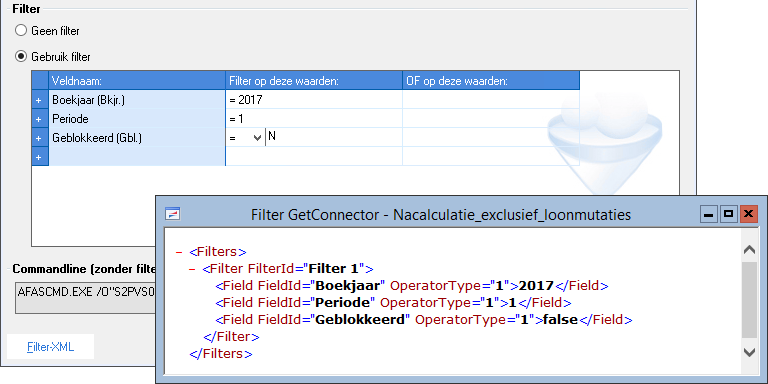The height and width of the screenshot is (384, 768).
Task: Open the operator dropdown in Geblokkeerd row
Action: pyautogui.click(x=257, y=138)
